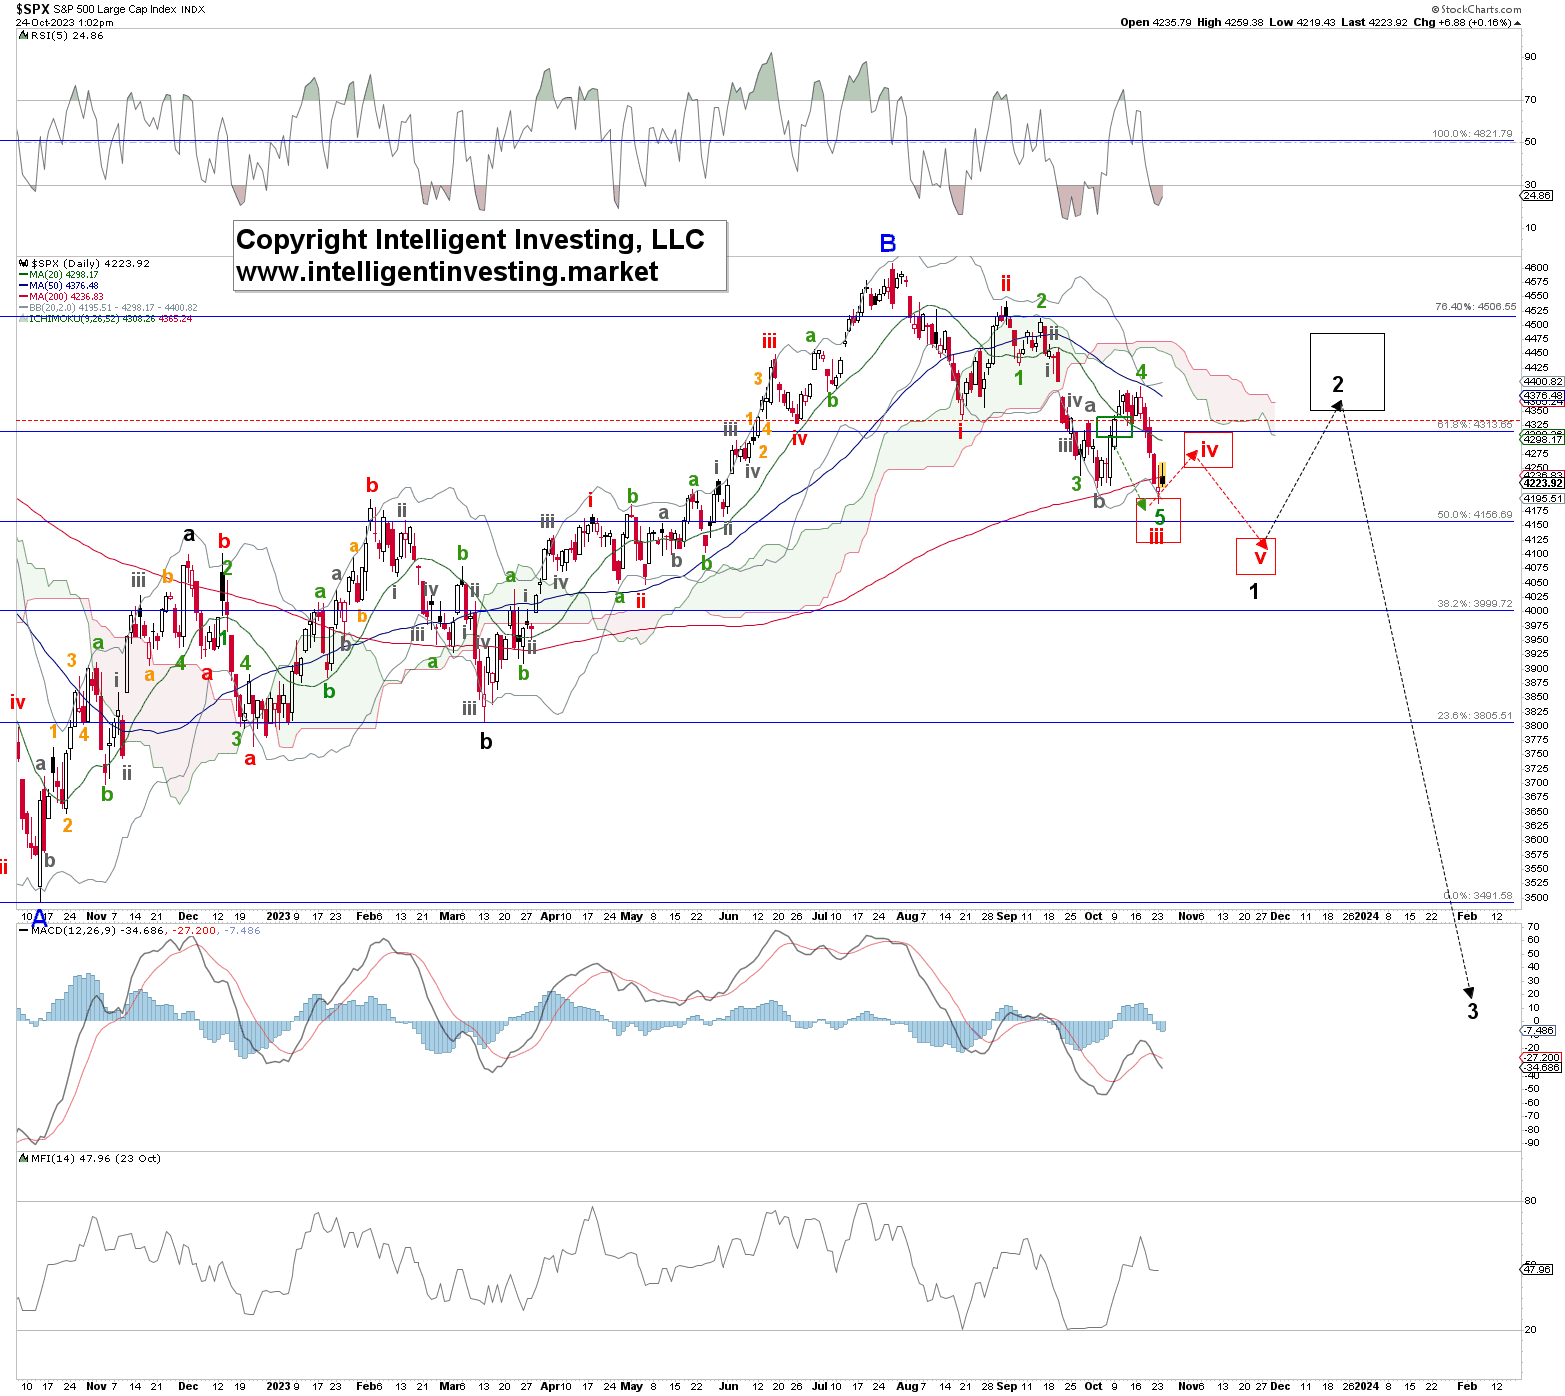
Task: Click the Open 4235.79 value
Action: coord(1156,22)
